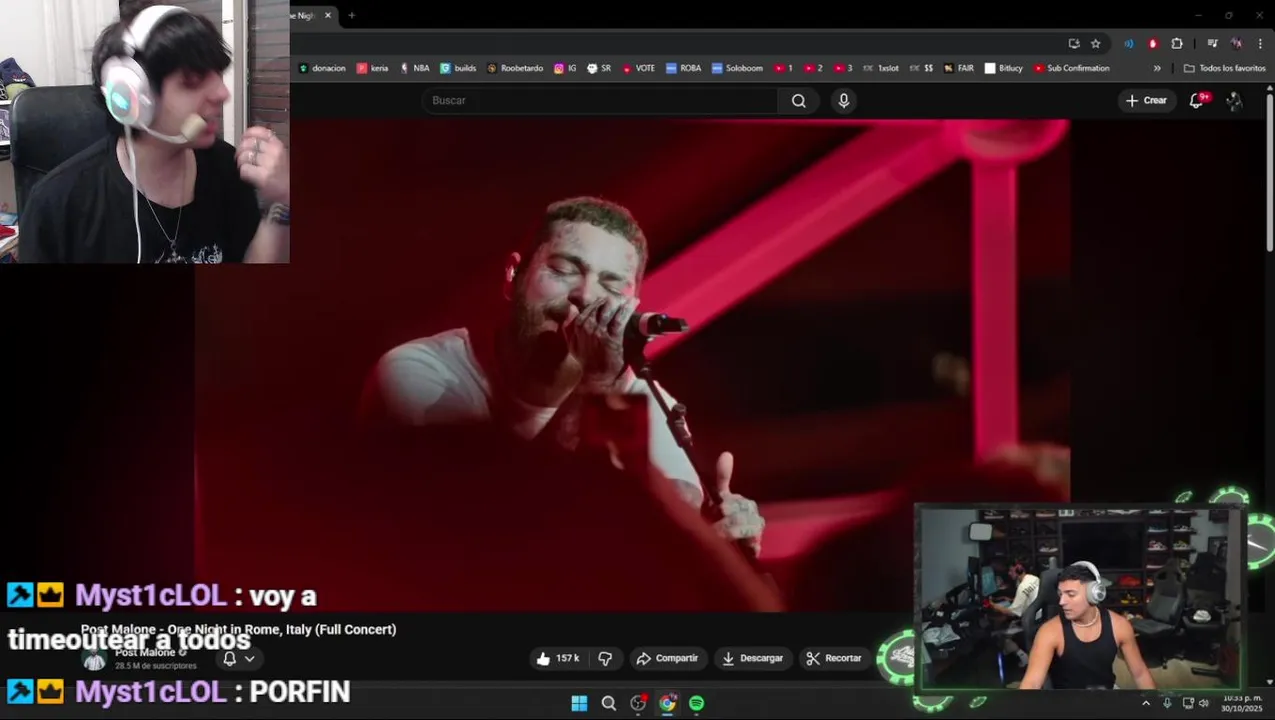
Task: Open the FAIR bookmark
Action: click(958, 68)
